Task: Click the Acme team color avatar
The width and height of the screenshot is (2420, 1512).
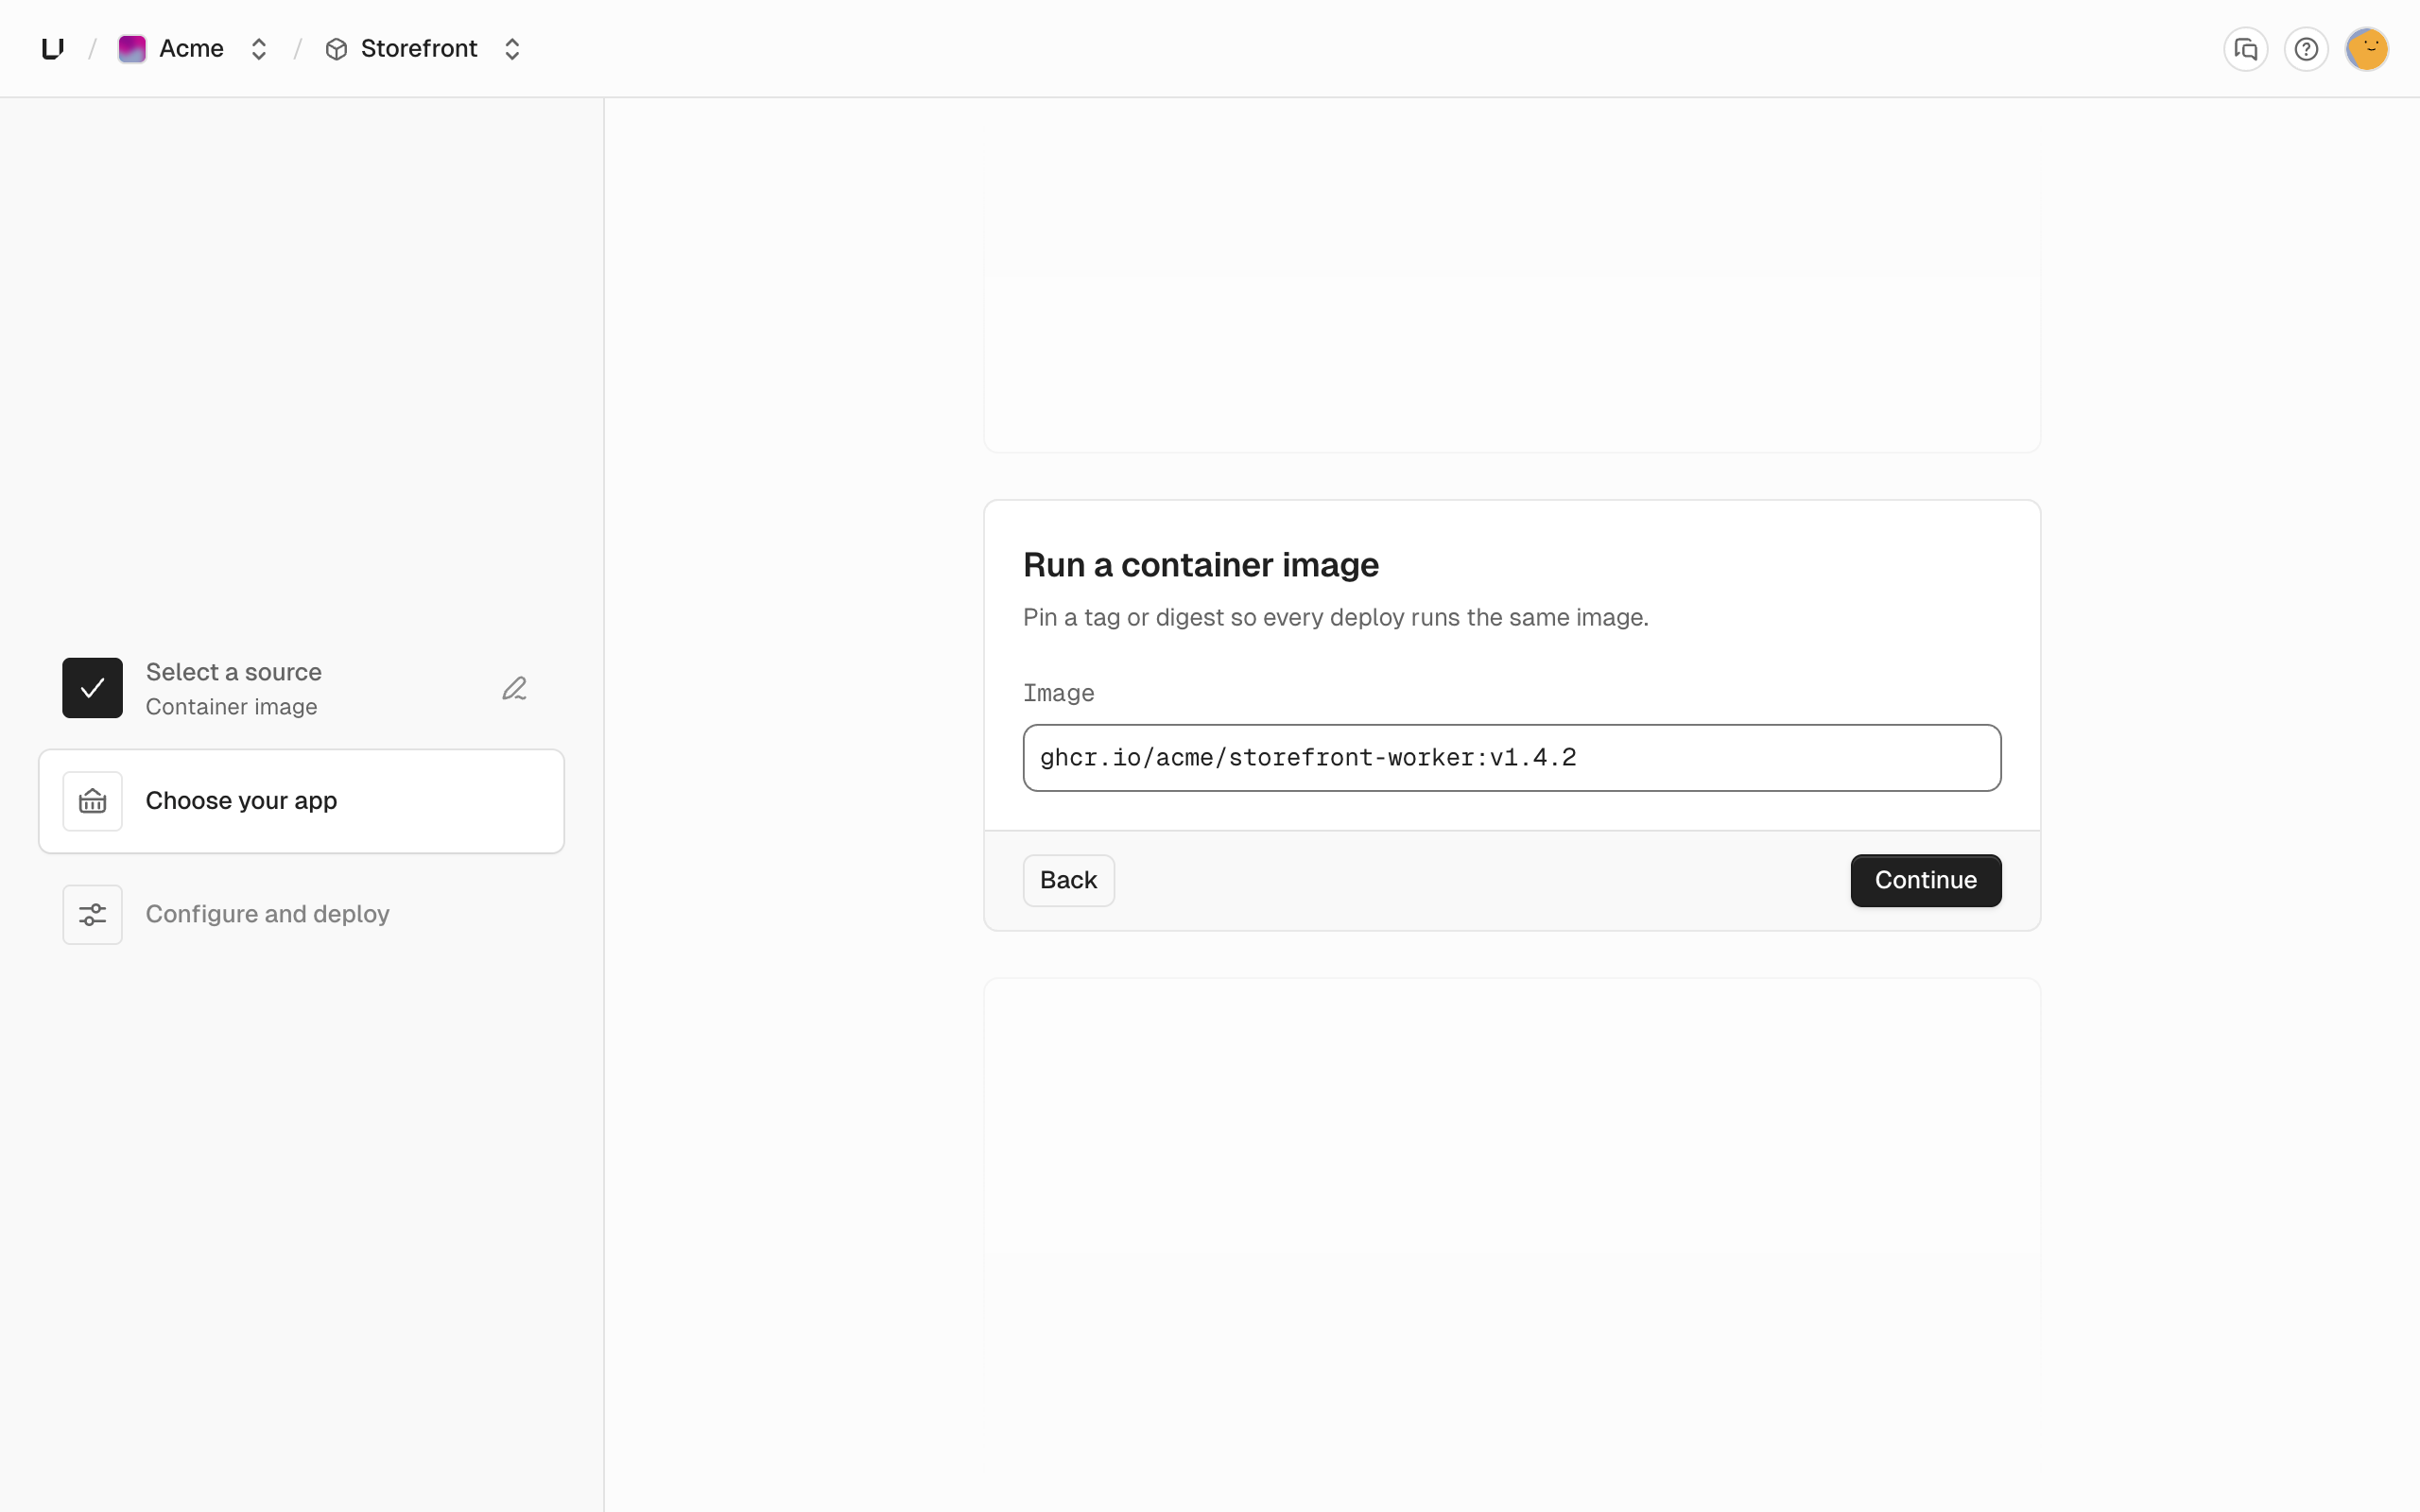Action: coord(132,48)
